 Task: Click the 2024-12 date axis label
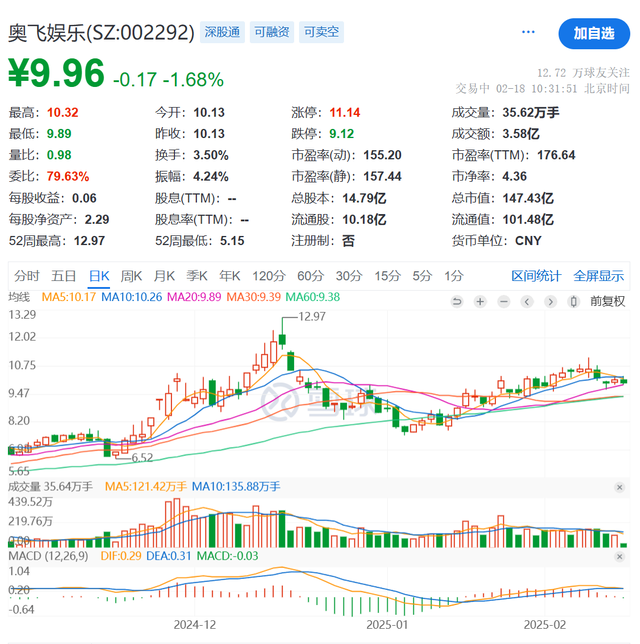tap(195, 625)
